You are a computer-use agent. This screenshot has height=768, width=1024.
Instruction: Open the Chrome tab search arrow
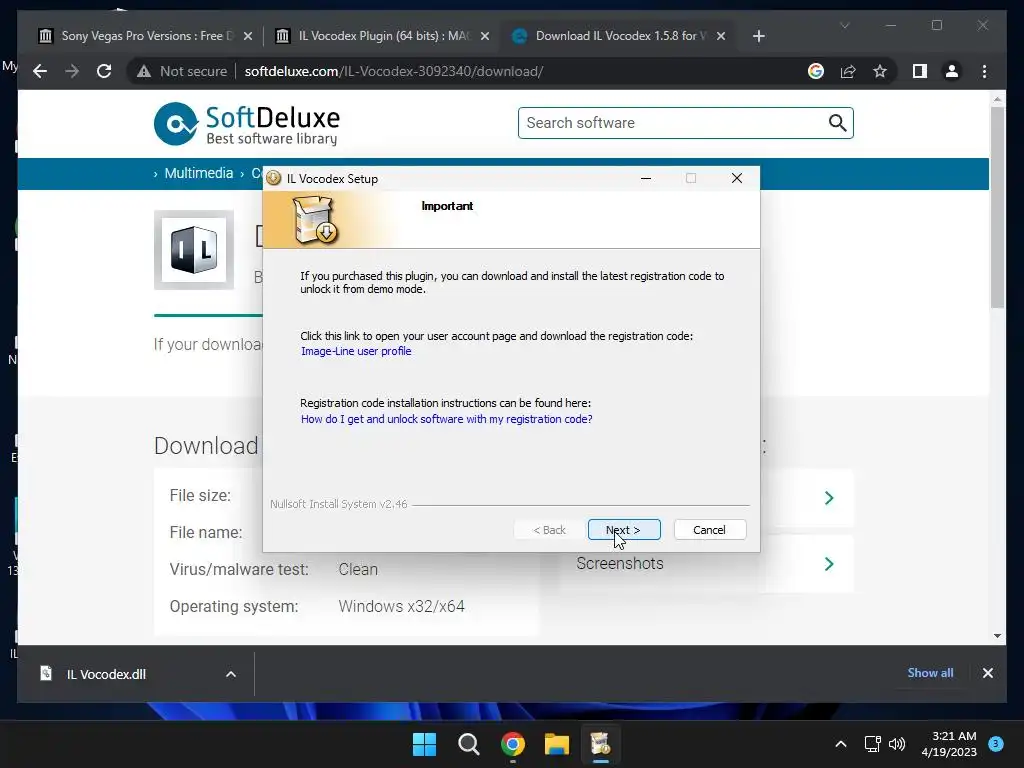(844, 25)
